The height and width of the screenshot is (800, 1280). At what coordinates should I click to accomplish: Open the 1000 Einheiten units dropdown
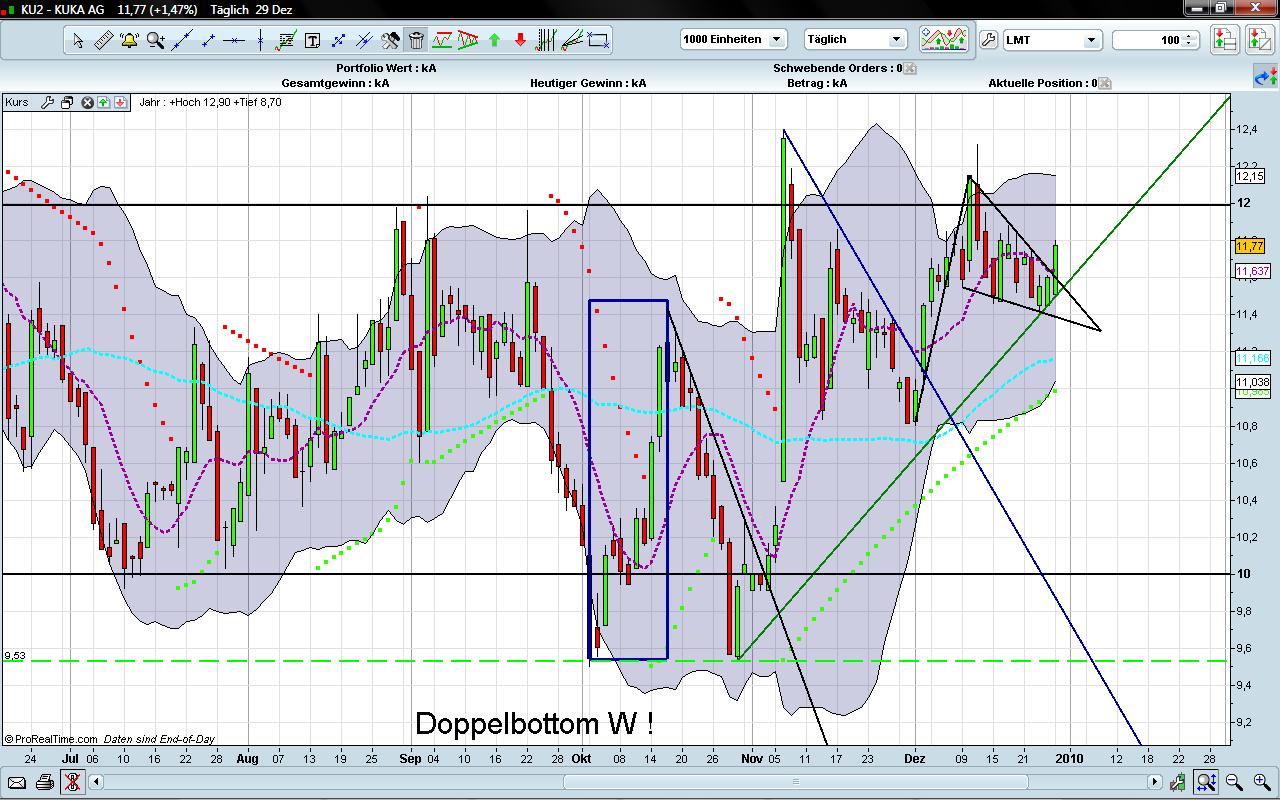[x=734, y=39]
